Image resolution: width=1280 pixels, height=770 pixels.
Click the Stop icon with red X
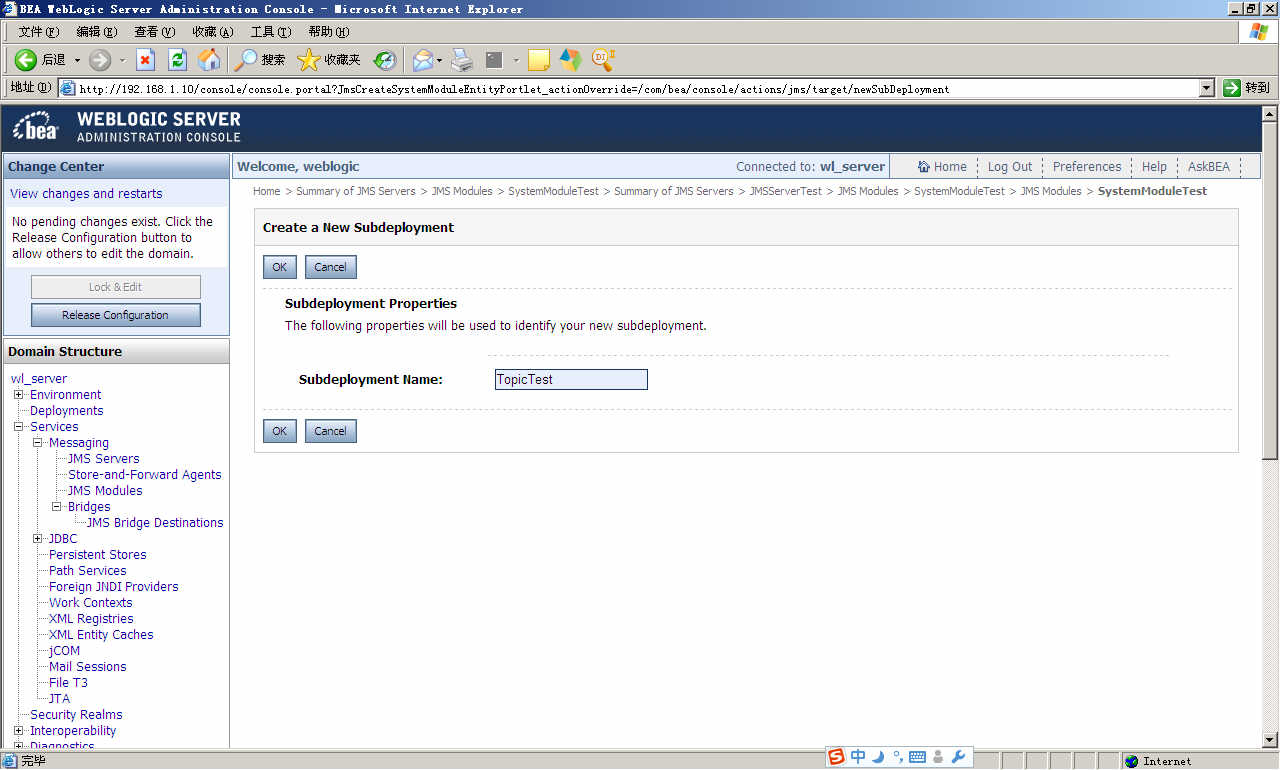146,60
